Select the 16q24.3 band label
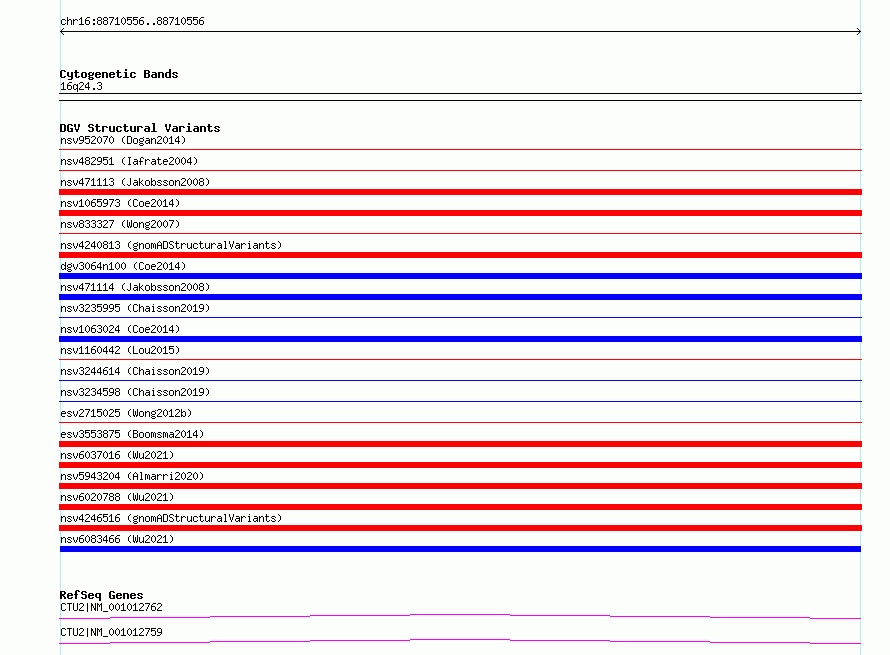 coord(81,86)
